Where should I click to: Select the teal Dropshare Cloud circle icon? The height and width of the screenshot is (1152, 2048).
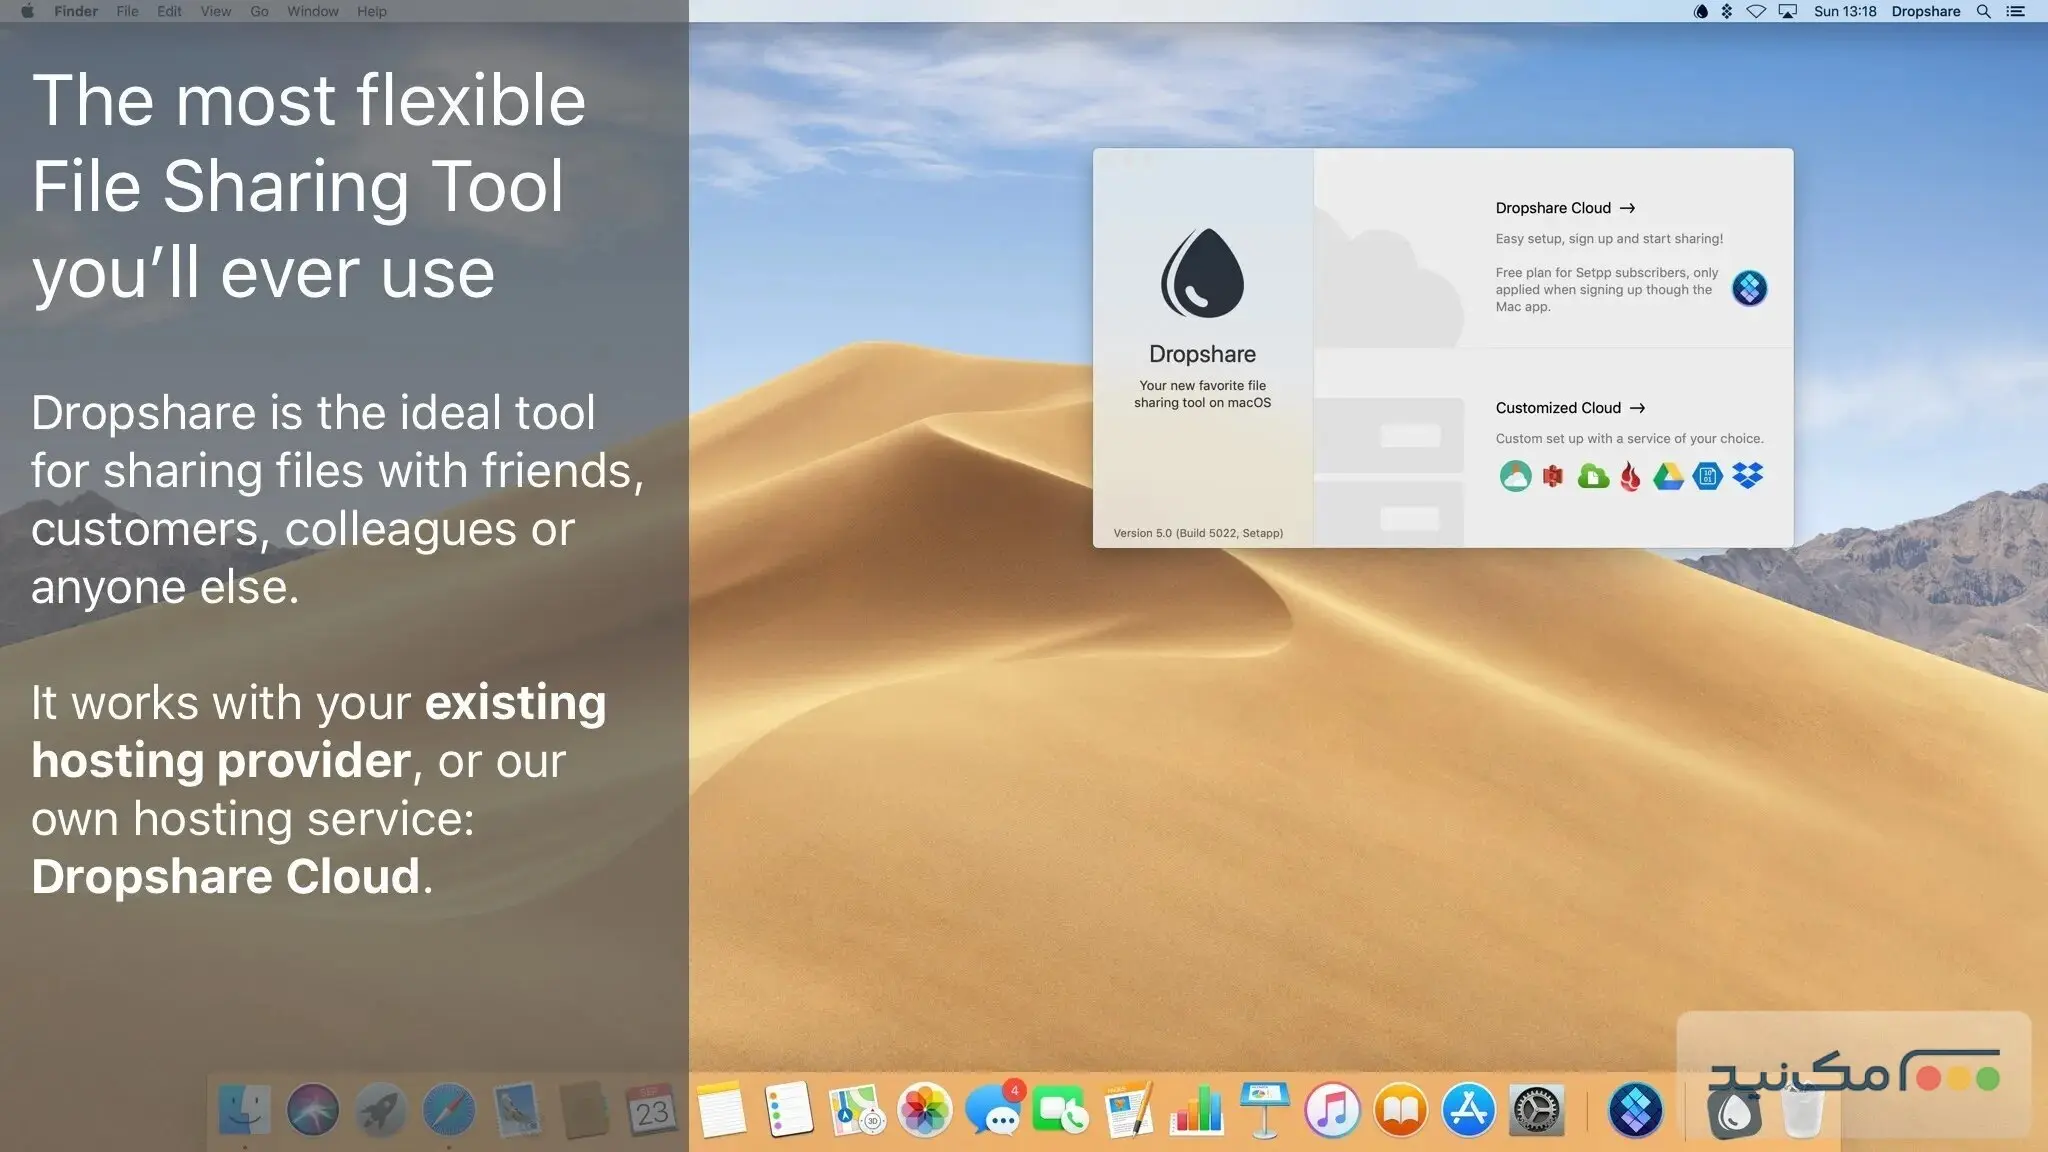pos(1515,476)
